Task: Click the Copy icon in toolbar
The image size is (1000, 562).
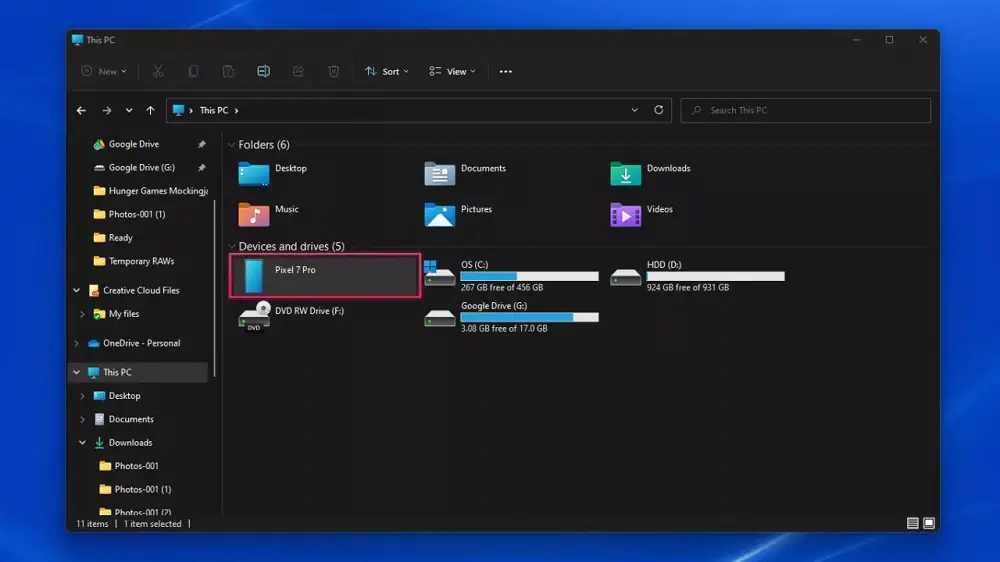Action: (193, 72)
